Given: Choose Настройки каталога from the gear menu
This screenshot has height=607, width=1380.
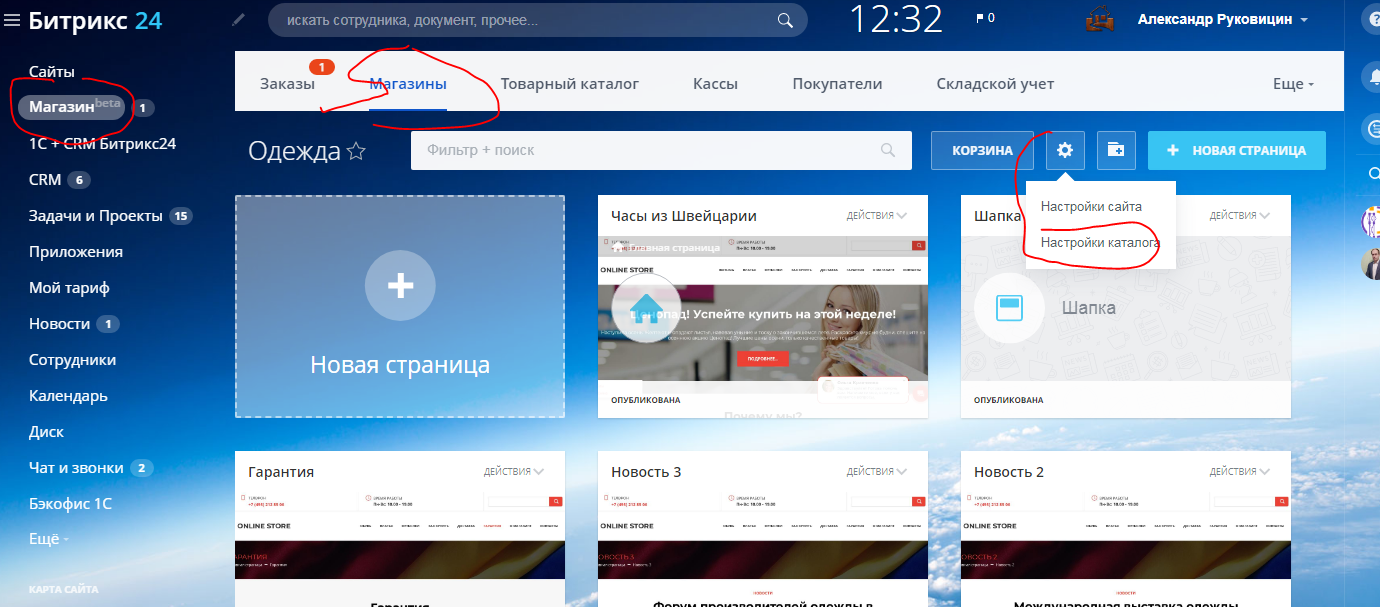Looking at the screenshot, I should tap(1100, 243).
